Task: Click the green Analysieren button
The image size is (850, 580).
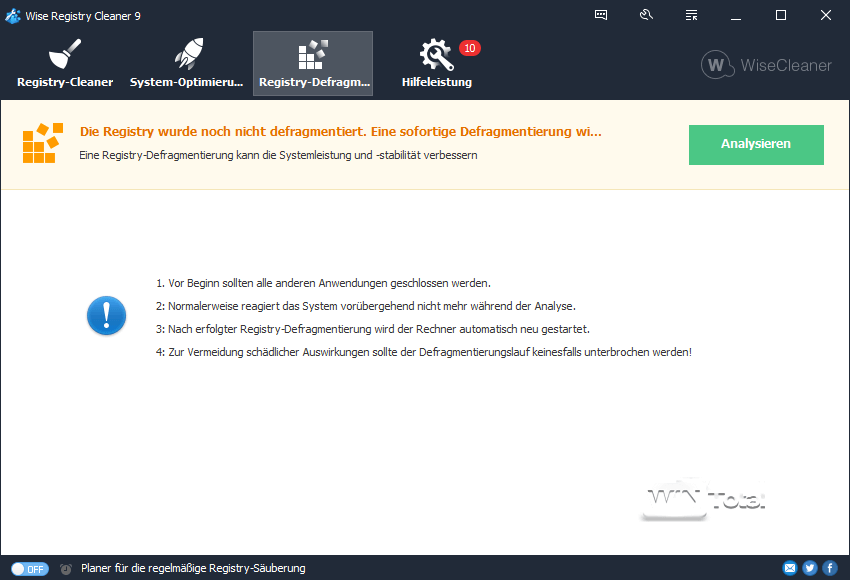Action: (x=756, y=145)
